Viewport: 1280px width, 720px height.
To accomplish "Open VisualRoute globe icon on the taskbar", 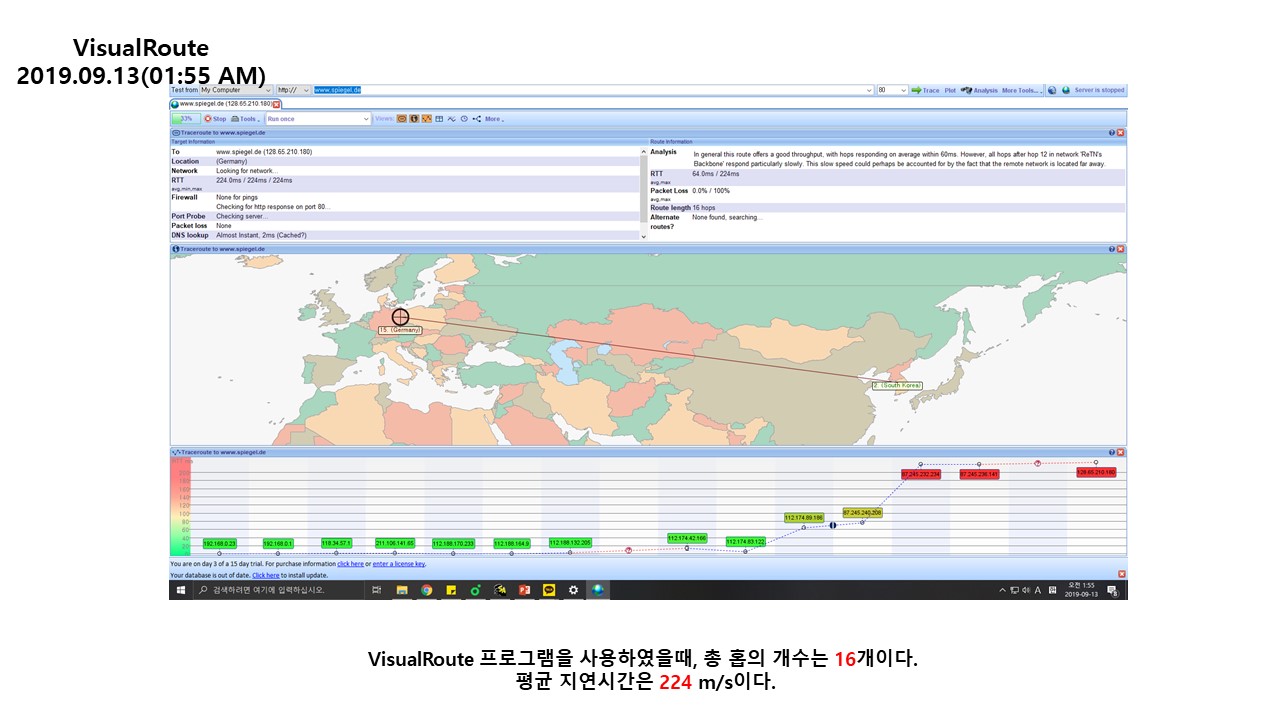I will tap(598, 590).
